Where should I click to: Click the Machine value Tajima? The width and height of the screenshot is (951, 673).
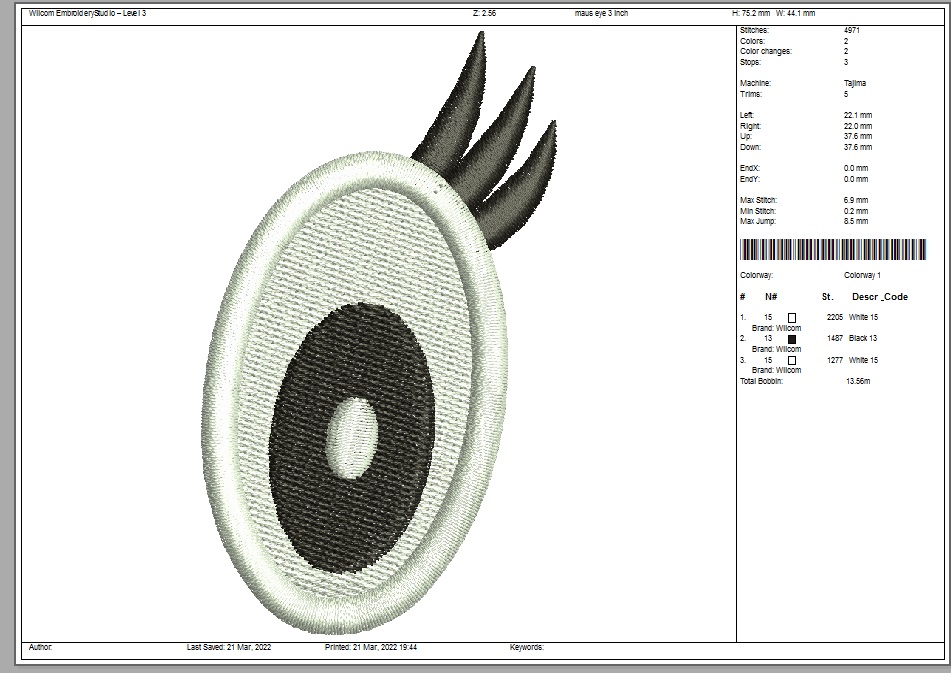click(855, 83)
